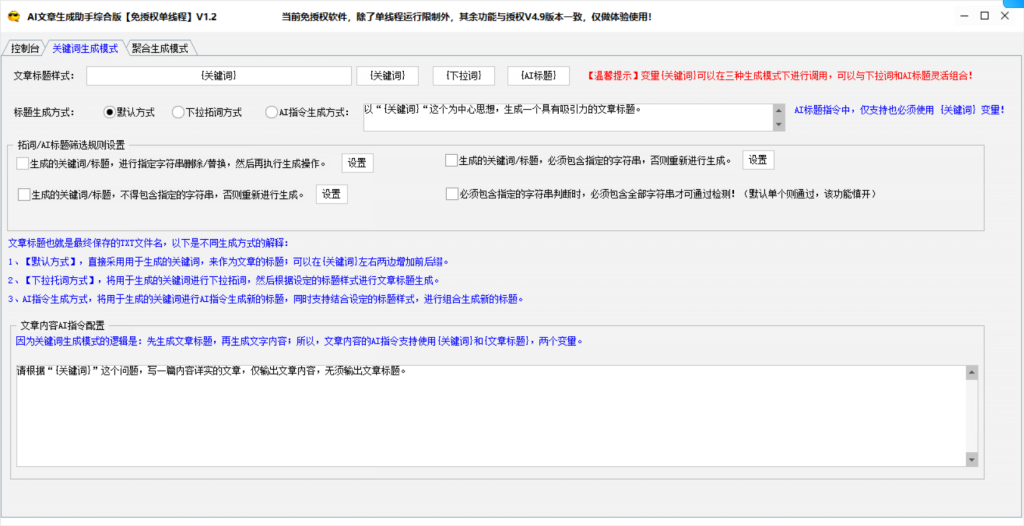Switch to the 控制台 tab
The width and height of the screenshot is (1024, 526).
click(x=25, y=48)
